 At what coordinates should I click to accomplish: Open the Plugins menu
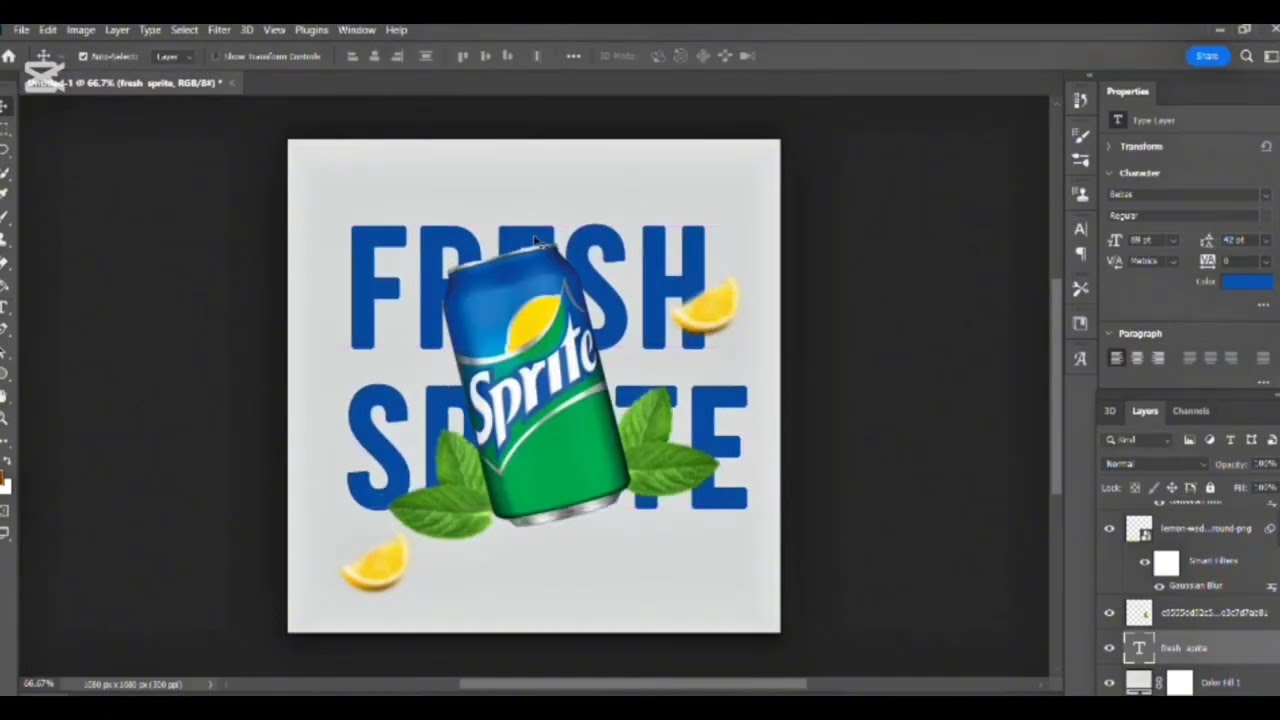pyautogui.click(x=311, y=30)
